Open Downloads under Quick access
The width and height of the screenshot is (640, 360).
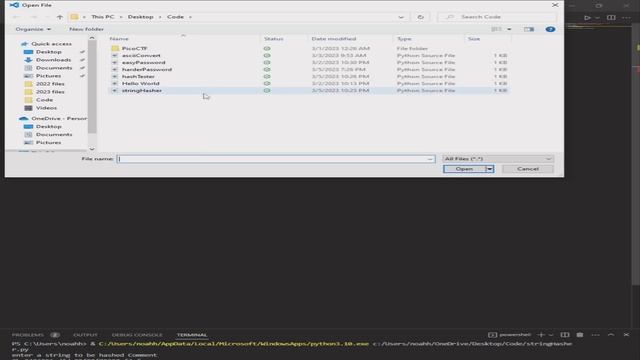point(53,60)
